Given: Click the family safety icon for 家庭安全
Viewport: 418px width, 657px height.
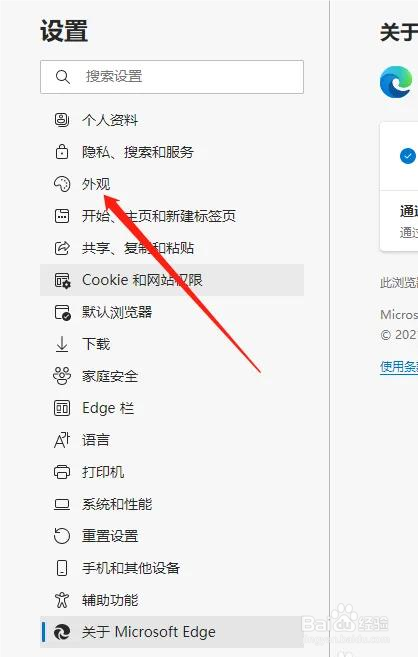Looking at the screenshot, I should [62, 376].
